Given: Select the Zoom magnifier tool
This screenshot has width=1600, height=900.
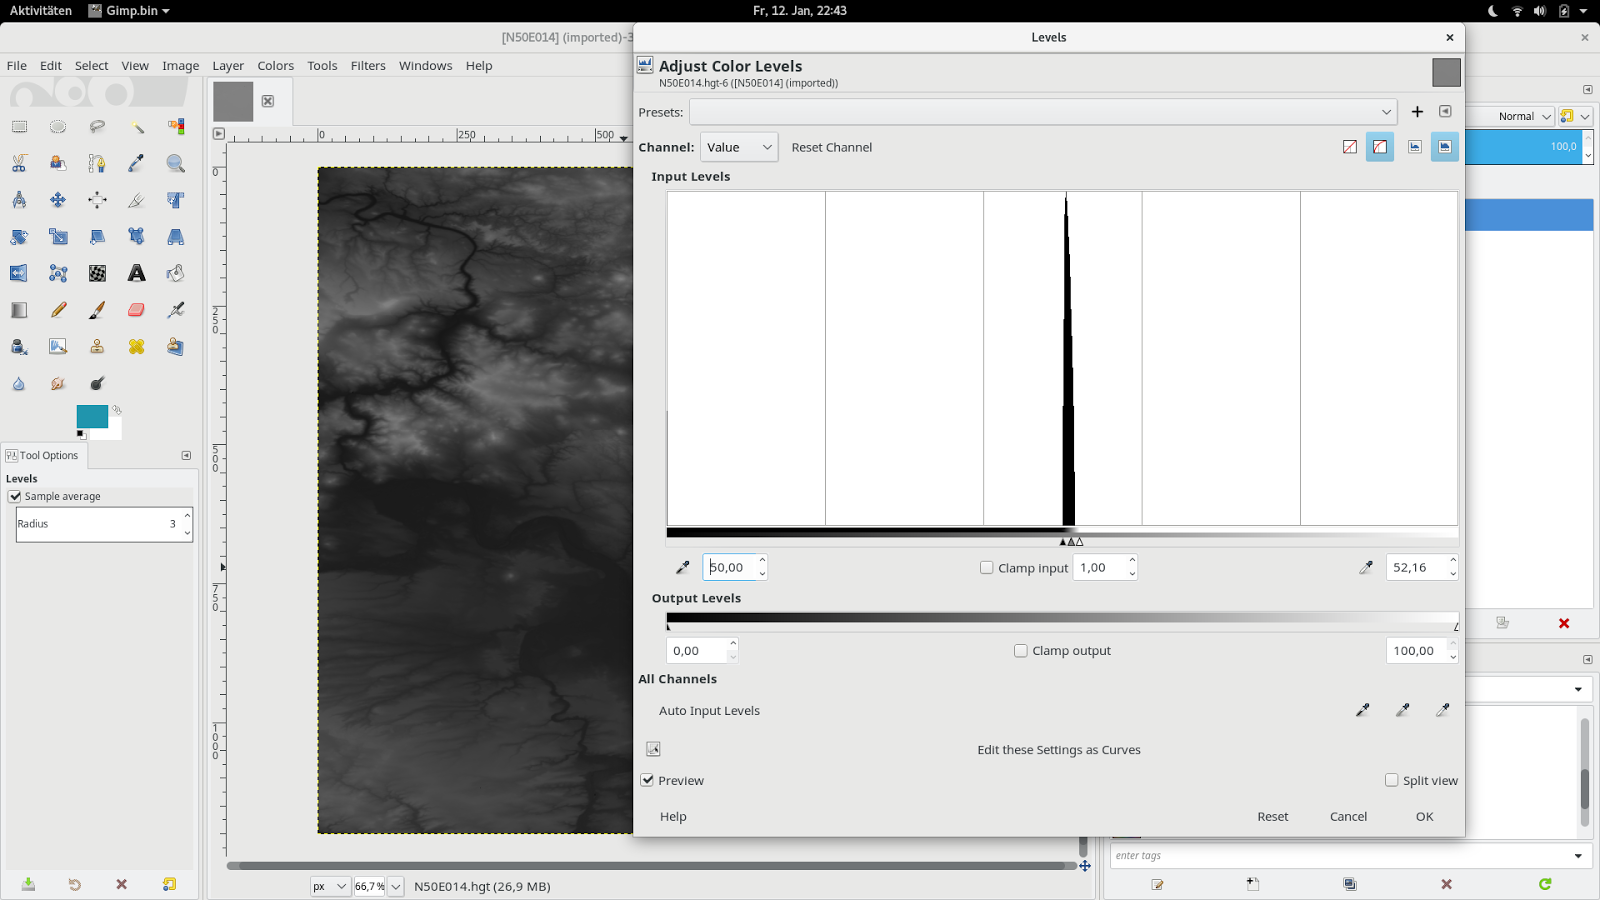Looking at the screenshot, I should [176, 163].
